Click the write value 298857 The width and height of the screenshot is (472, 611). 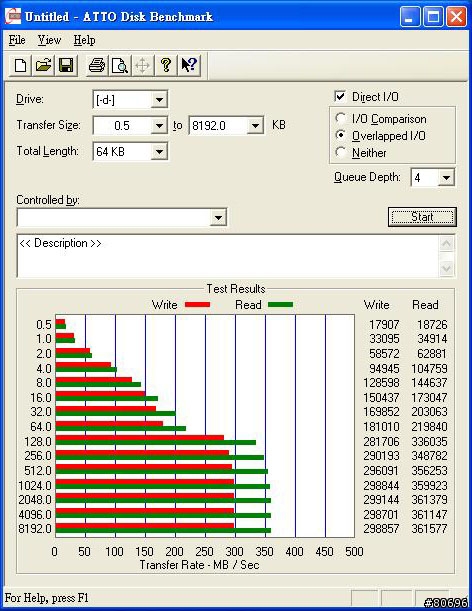tap(381, 529)
